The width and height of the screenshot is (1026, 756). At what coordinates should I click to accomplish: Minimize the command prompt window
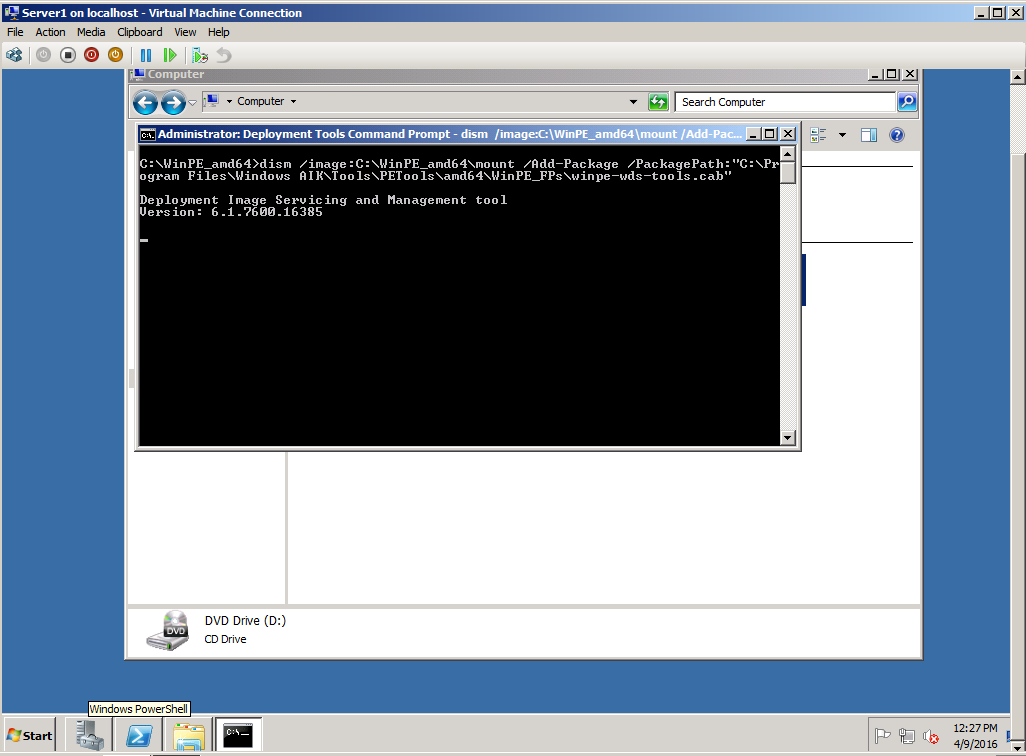(x=753, y=134)
